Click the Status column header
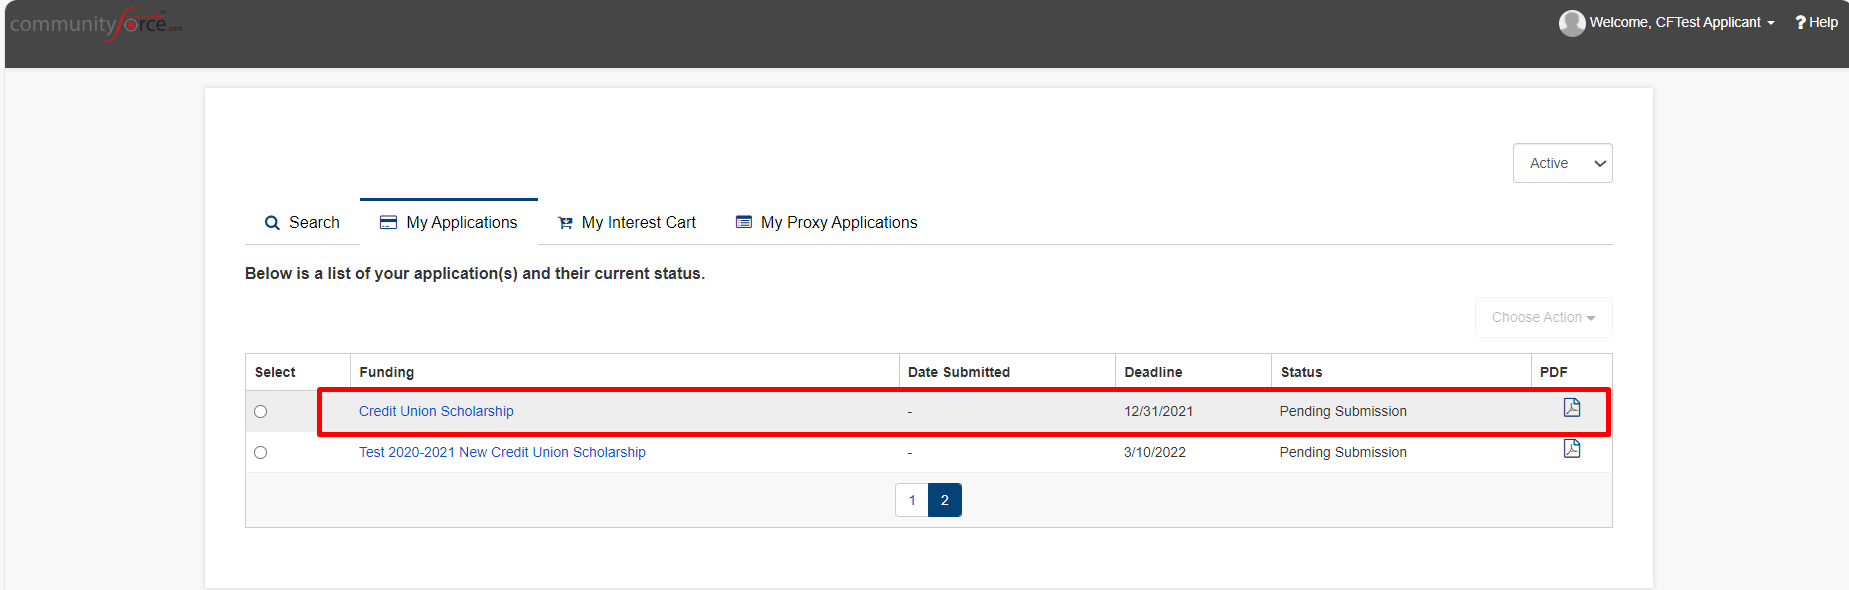This screenshot has width=1849, height=590. point(1301,372)
